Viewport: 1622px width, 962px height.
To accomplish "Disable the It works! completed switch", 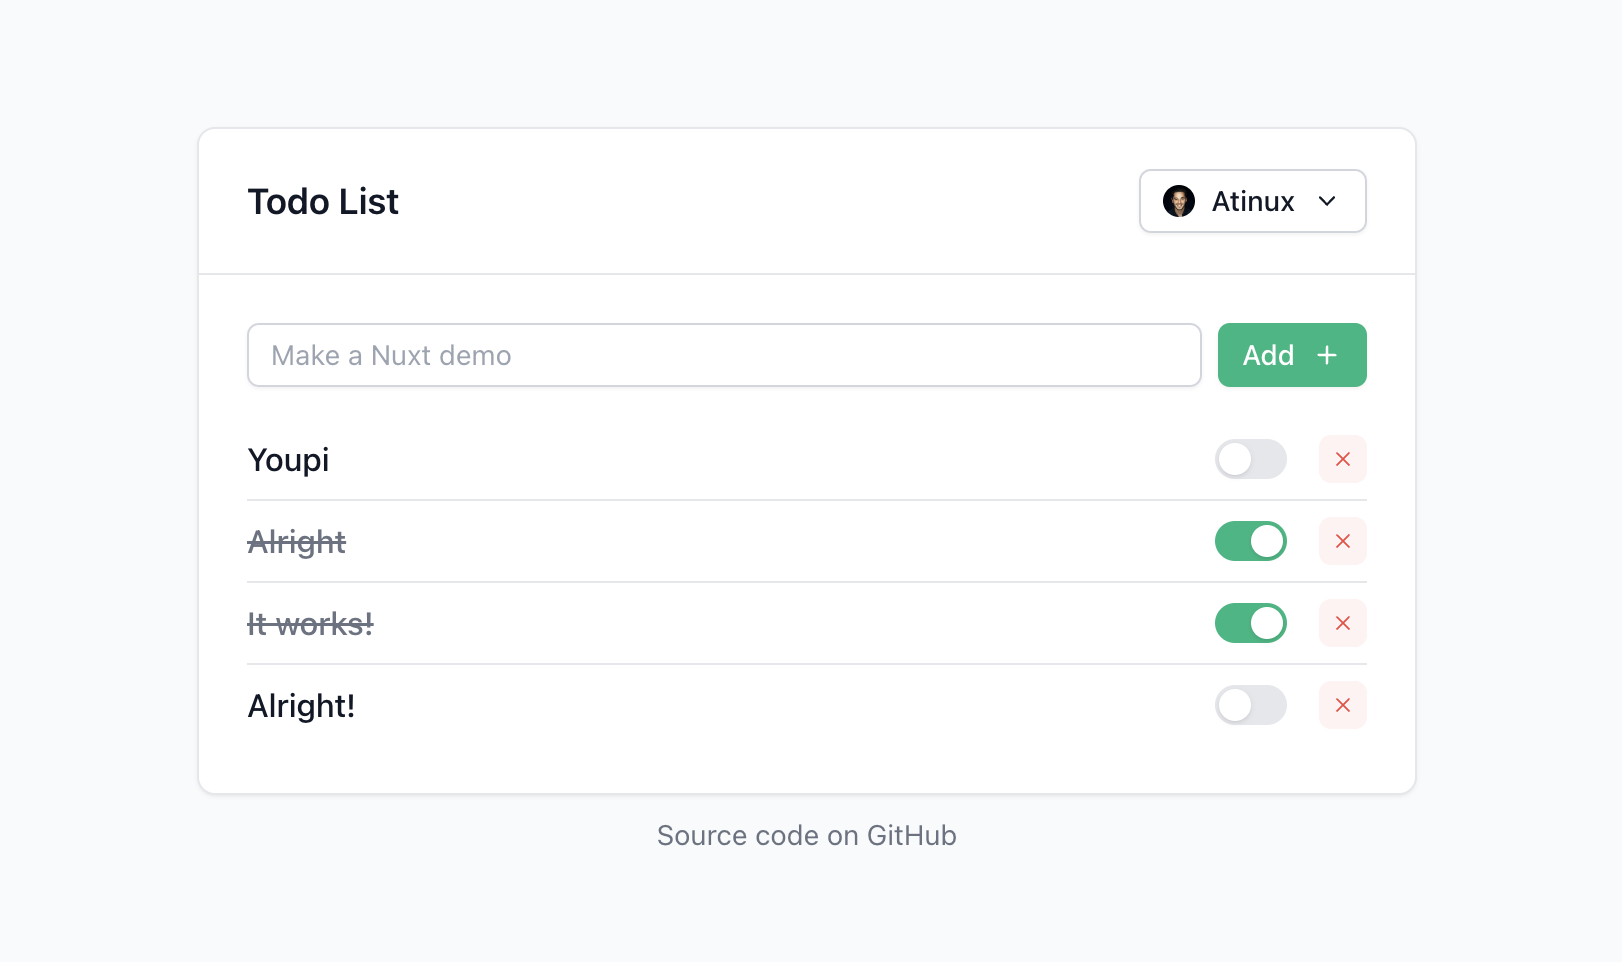I will [1251, 623].
